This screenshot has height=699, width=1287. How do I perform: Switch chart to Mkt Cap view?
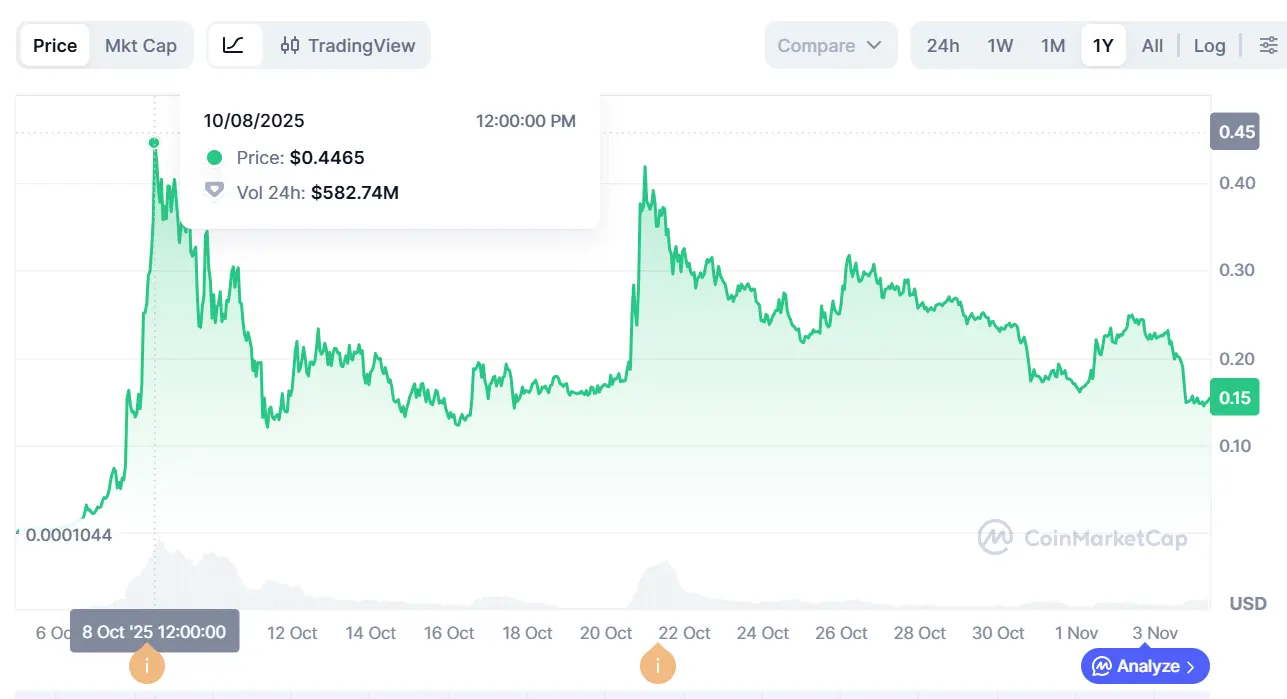(x=141, y=46)
